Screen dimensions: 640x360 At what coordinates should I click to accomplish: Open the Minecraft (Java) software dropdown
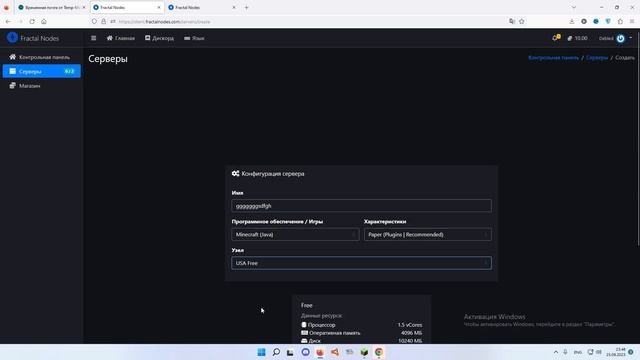coord(295,234)
